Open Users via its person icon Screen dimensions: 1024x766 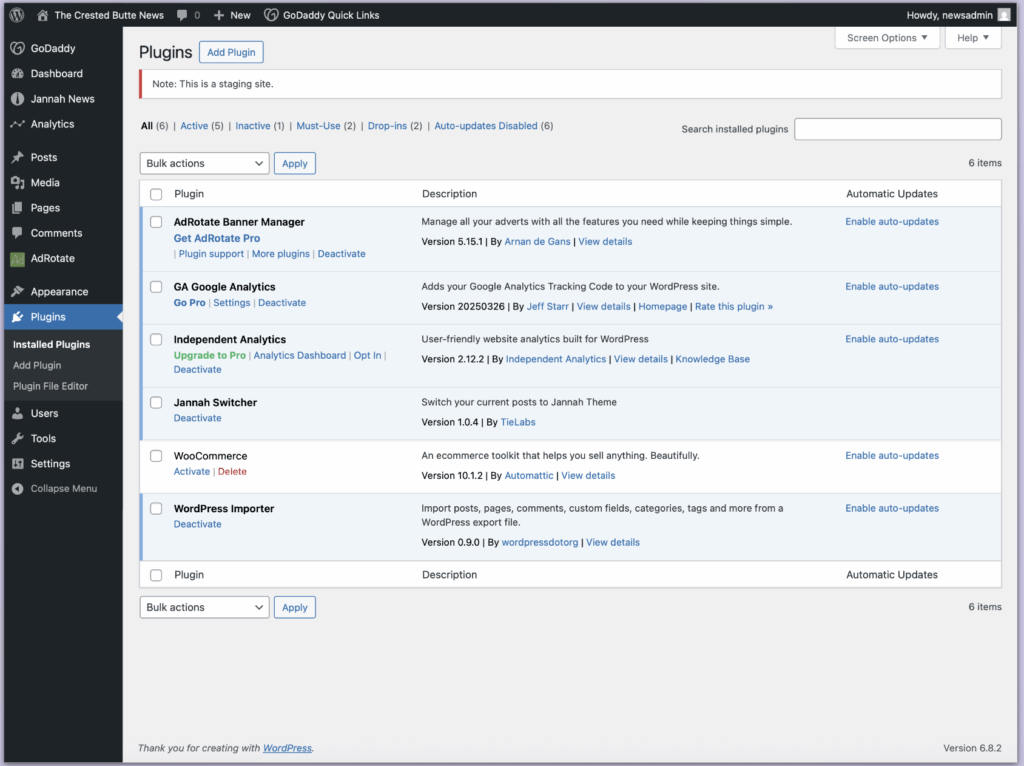(x=17, y=414)
